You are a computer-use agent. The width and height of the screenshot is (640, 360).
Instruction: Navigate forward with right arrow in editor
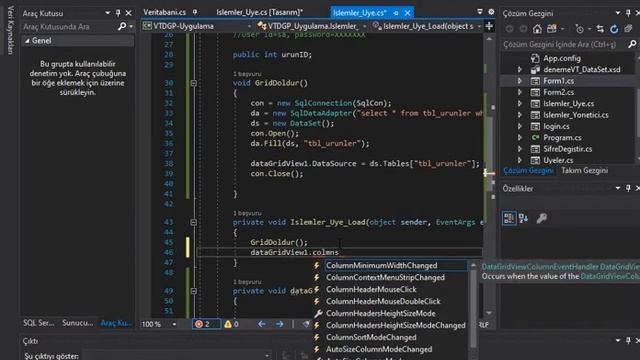(280, 324)
